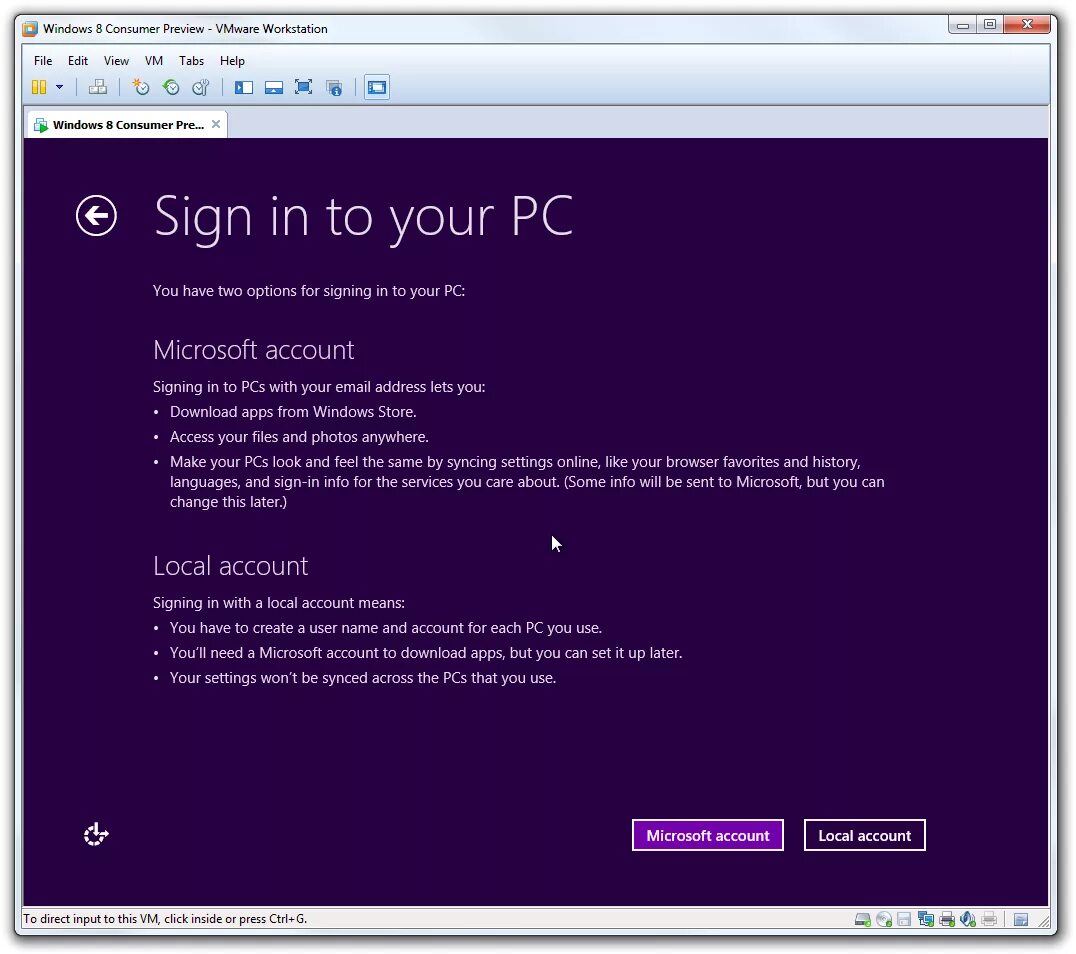Click the message log icon in status bar

point(1021,920)
